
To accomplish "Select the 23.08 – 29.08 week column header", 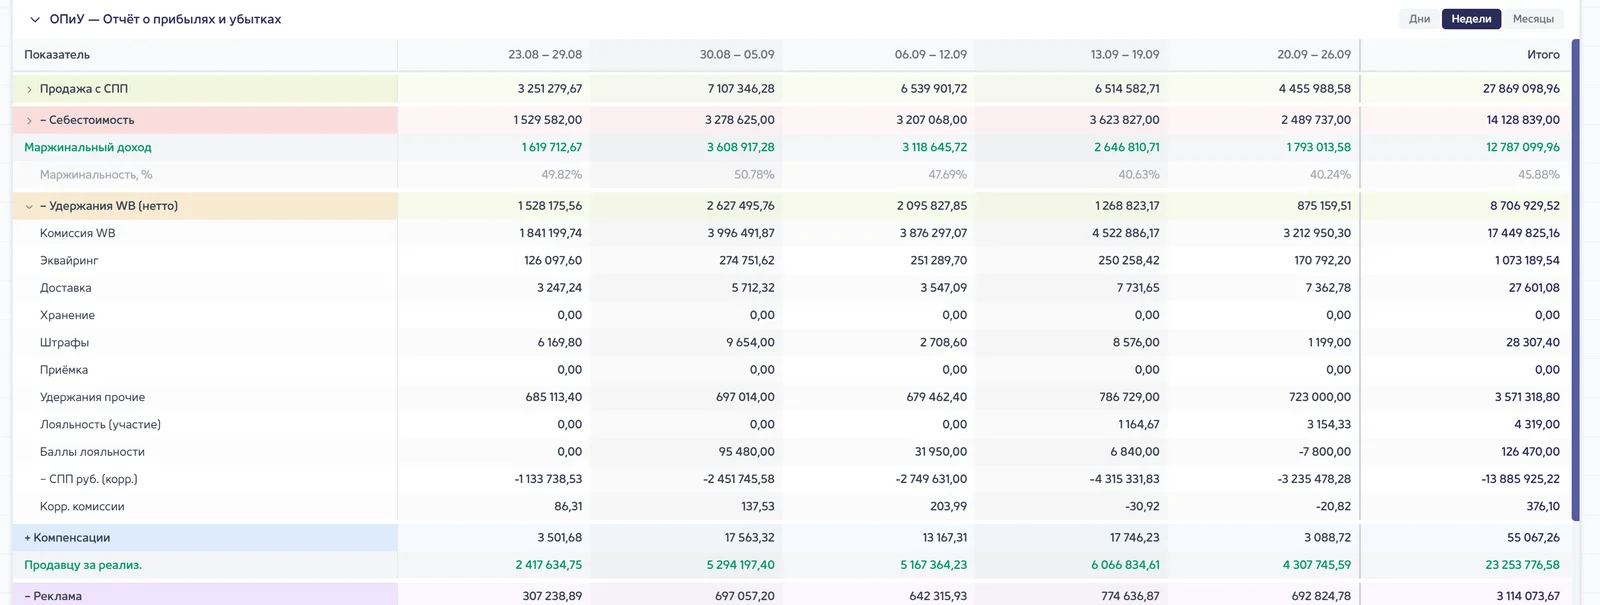I will click(545, 55).
